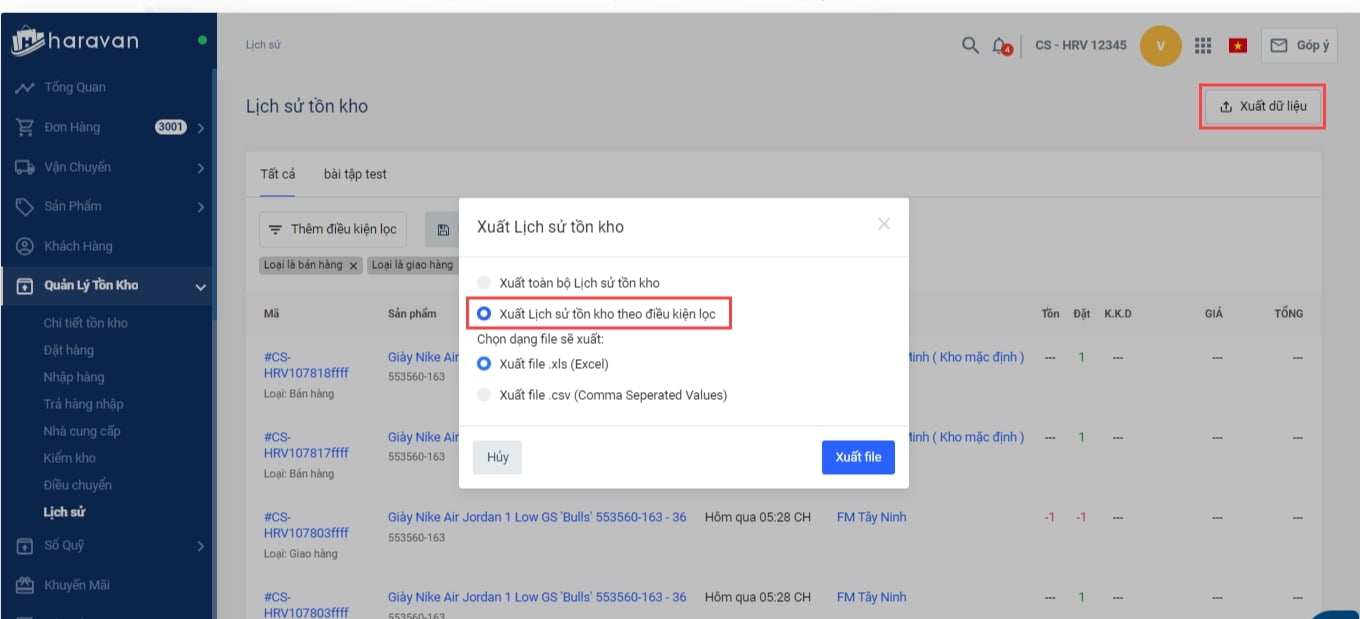
Task: Open 'Chi tiết tồn kho' in sidebar
Action: 85,323
